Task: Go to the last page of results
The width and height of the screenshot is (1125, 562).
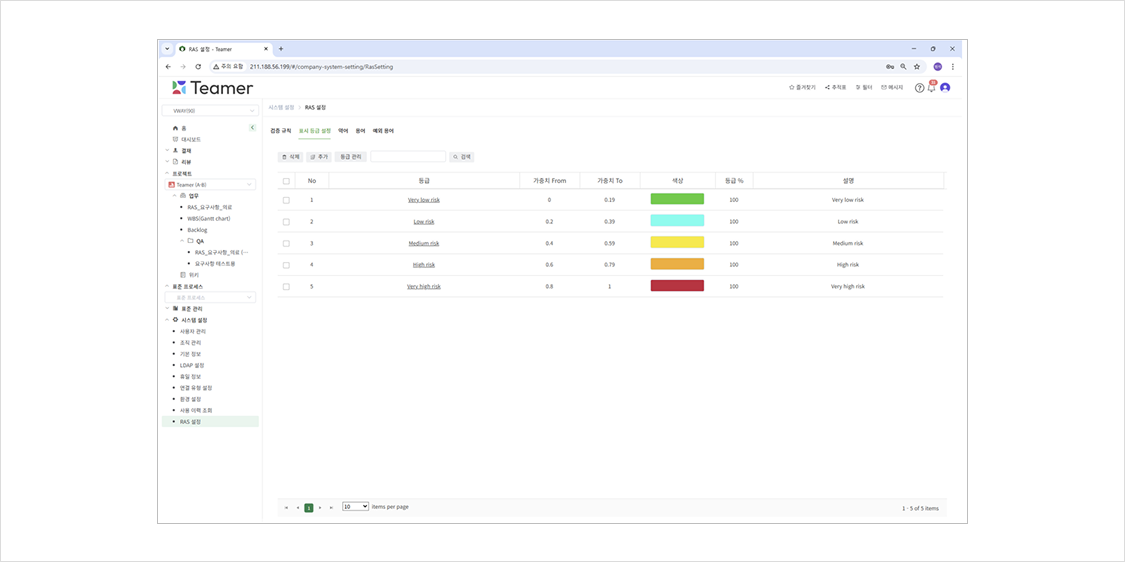Action: pyautogui.click(x=332, y=508)
